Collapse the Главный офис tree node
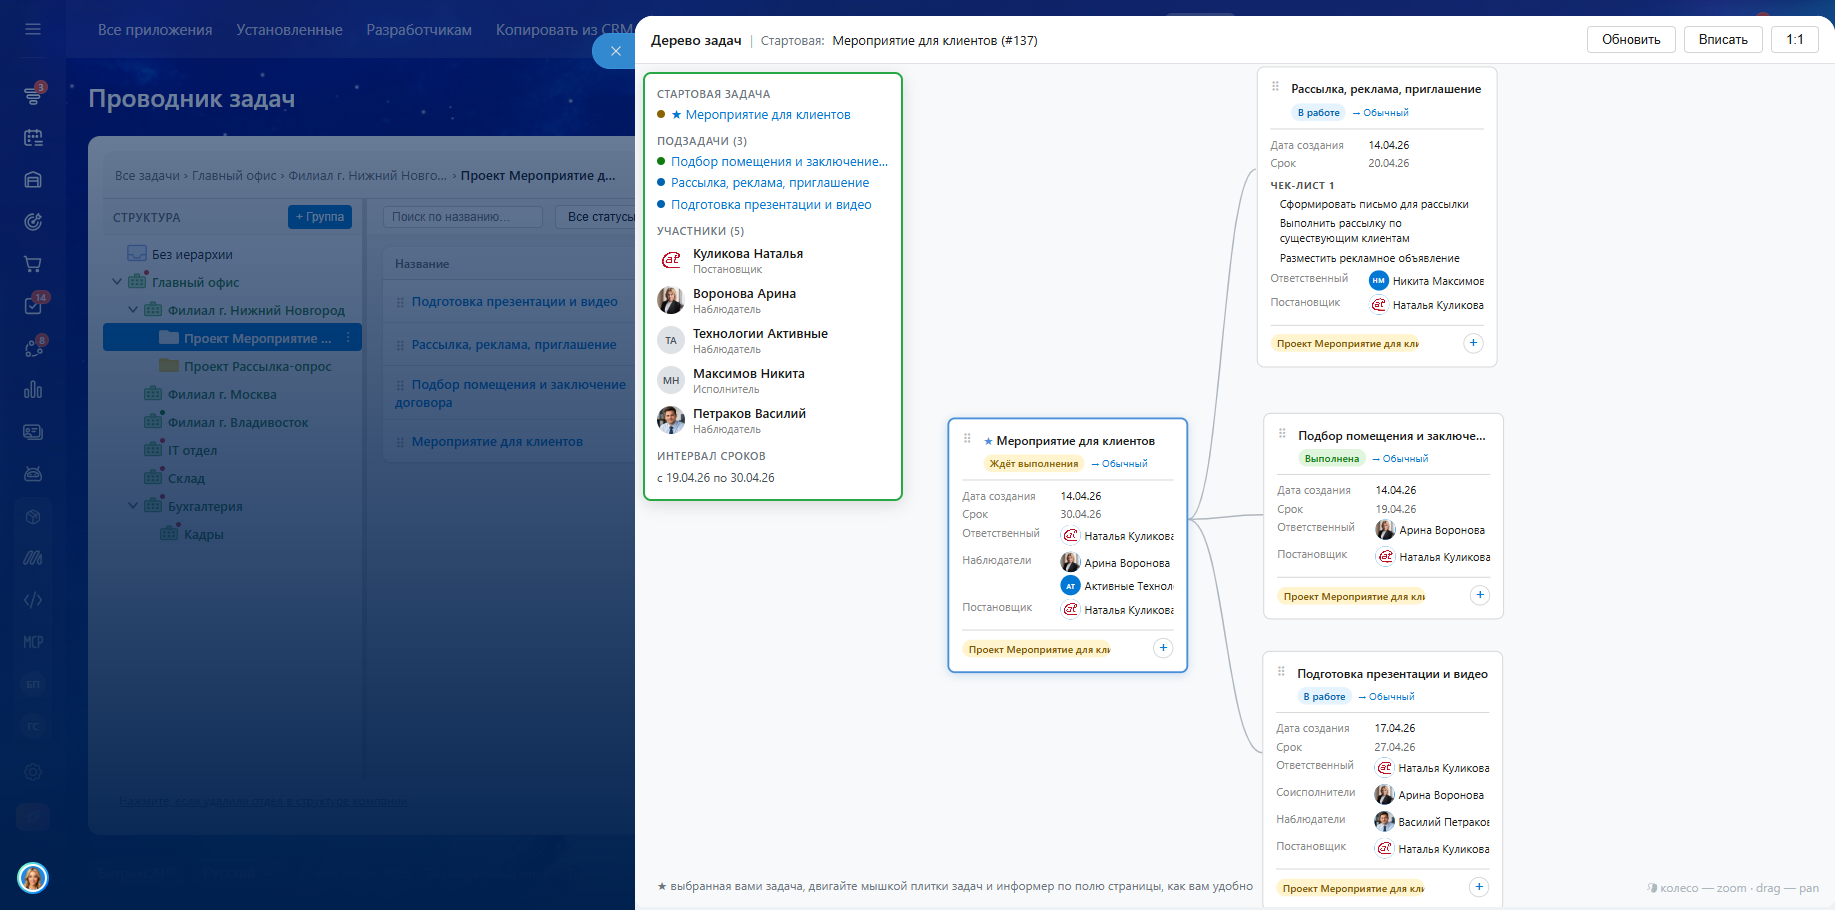This screenshot has height=910, width=1835. pyautogui.click(x=117, y=282)
